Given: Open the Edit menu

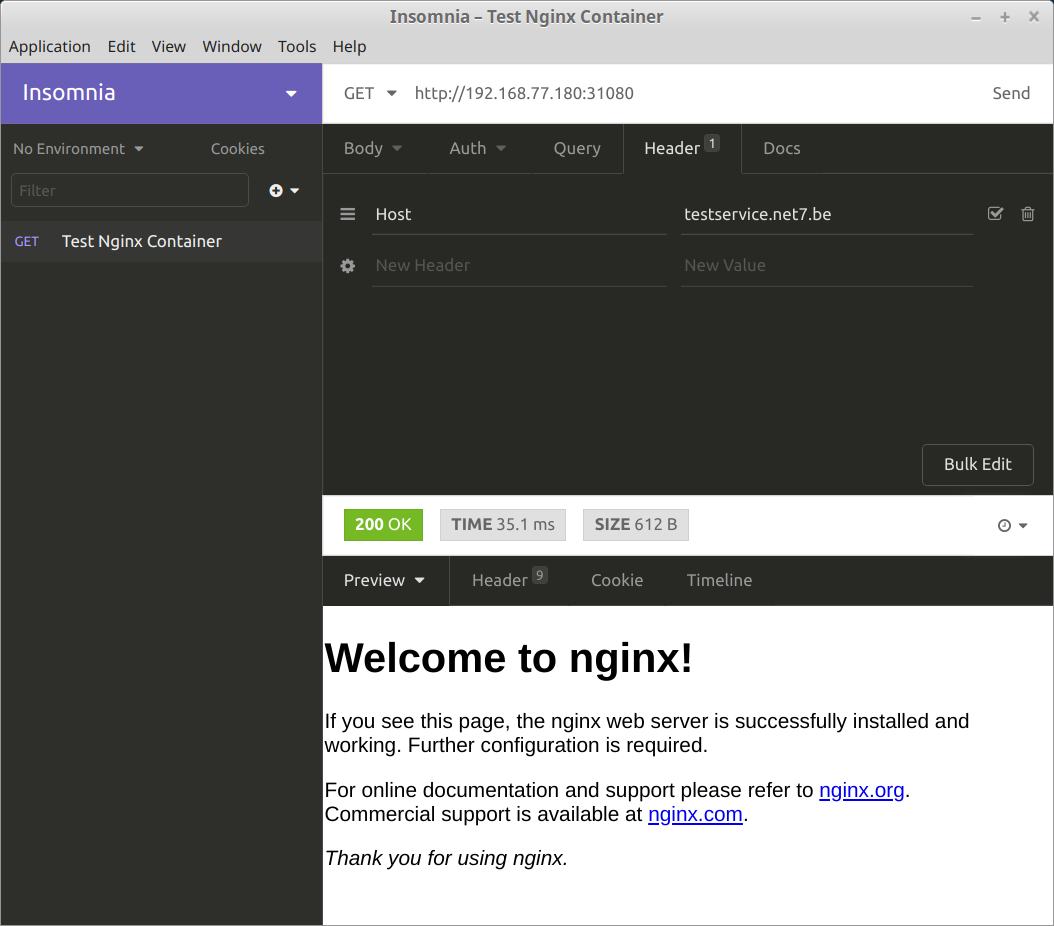Looking at the screenshot, I should [x=122, y=46].
